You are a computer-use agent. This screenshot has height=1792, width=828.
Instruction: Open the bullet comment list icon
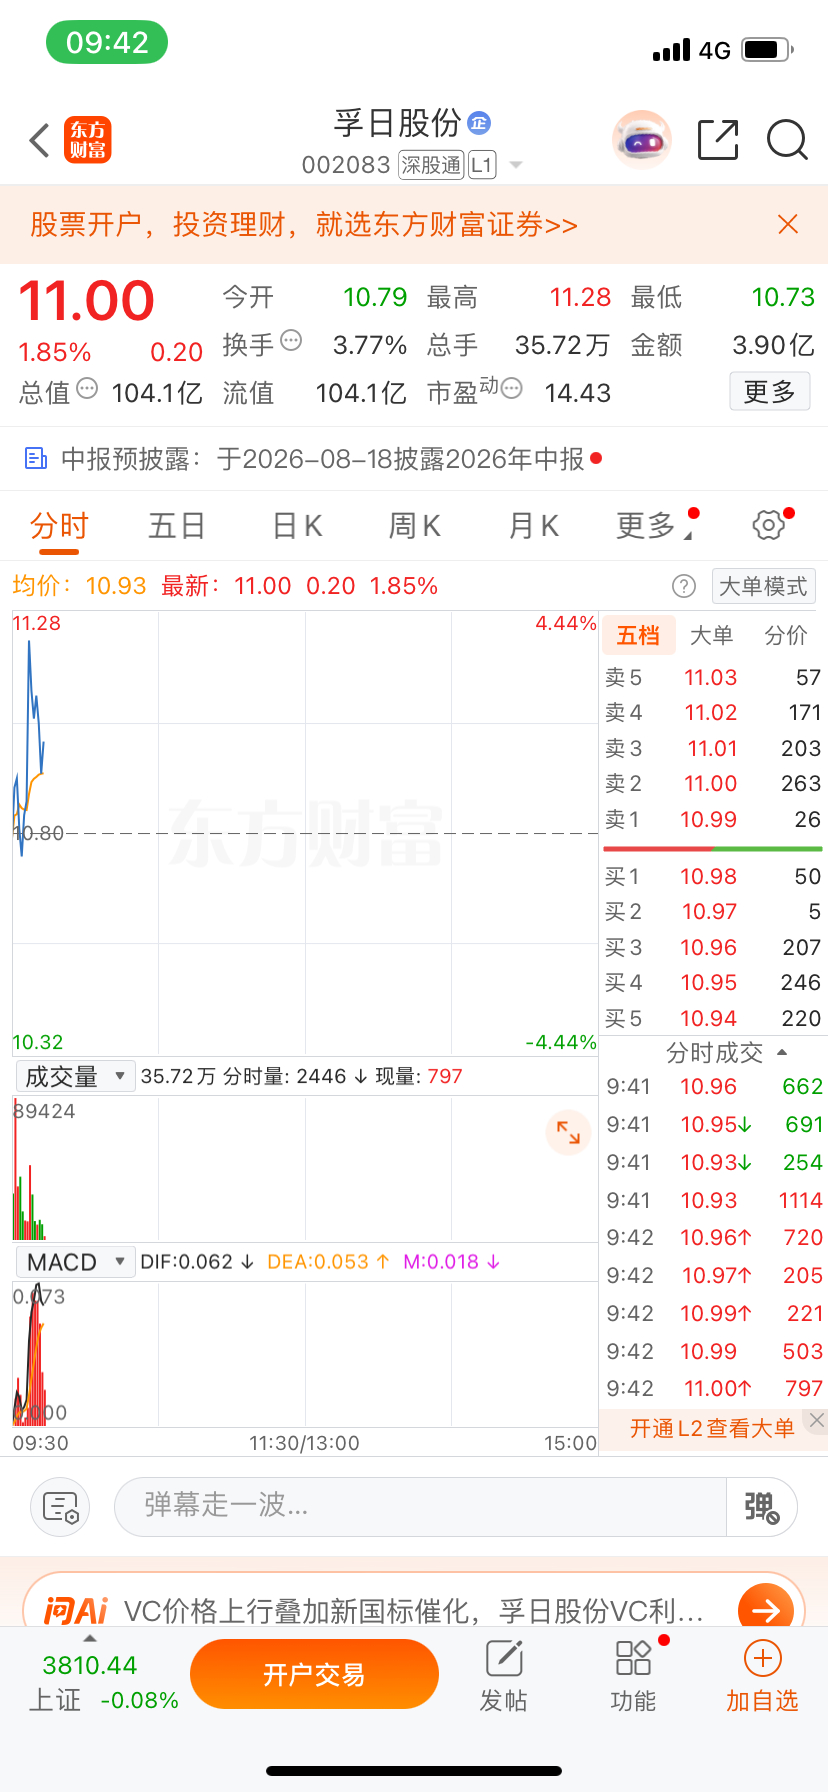(x=60, y=1507)
